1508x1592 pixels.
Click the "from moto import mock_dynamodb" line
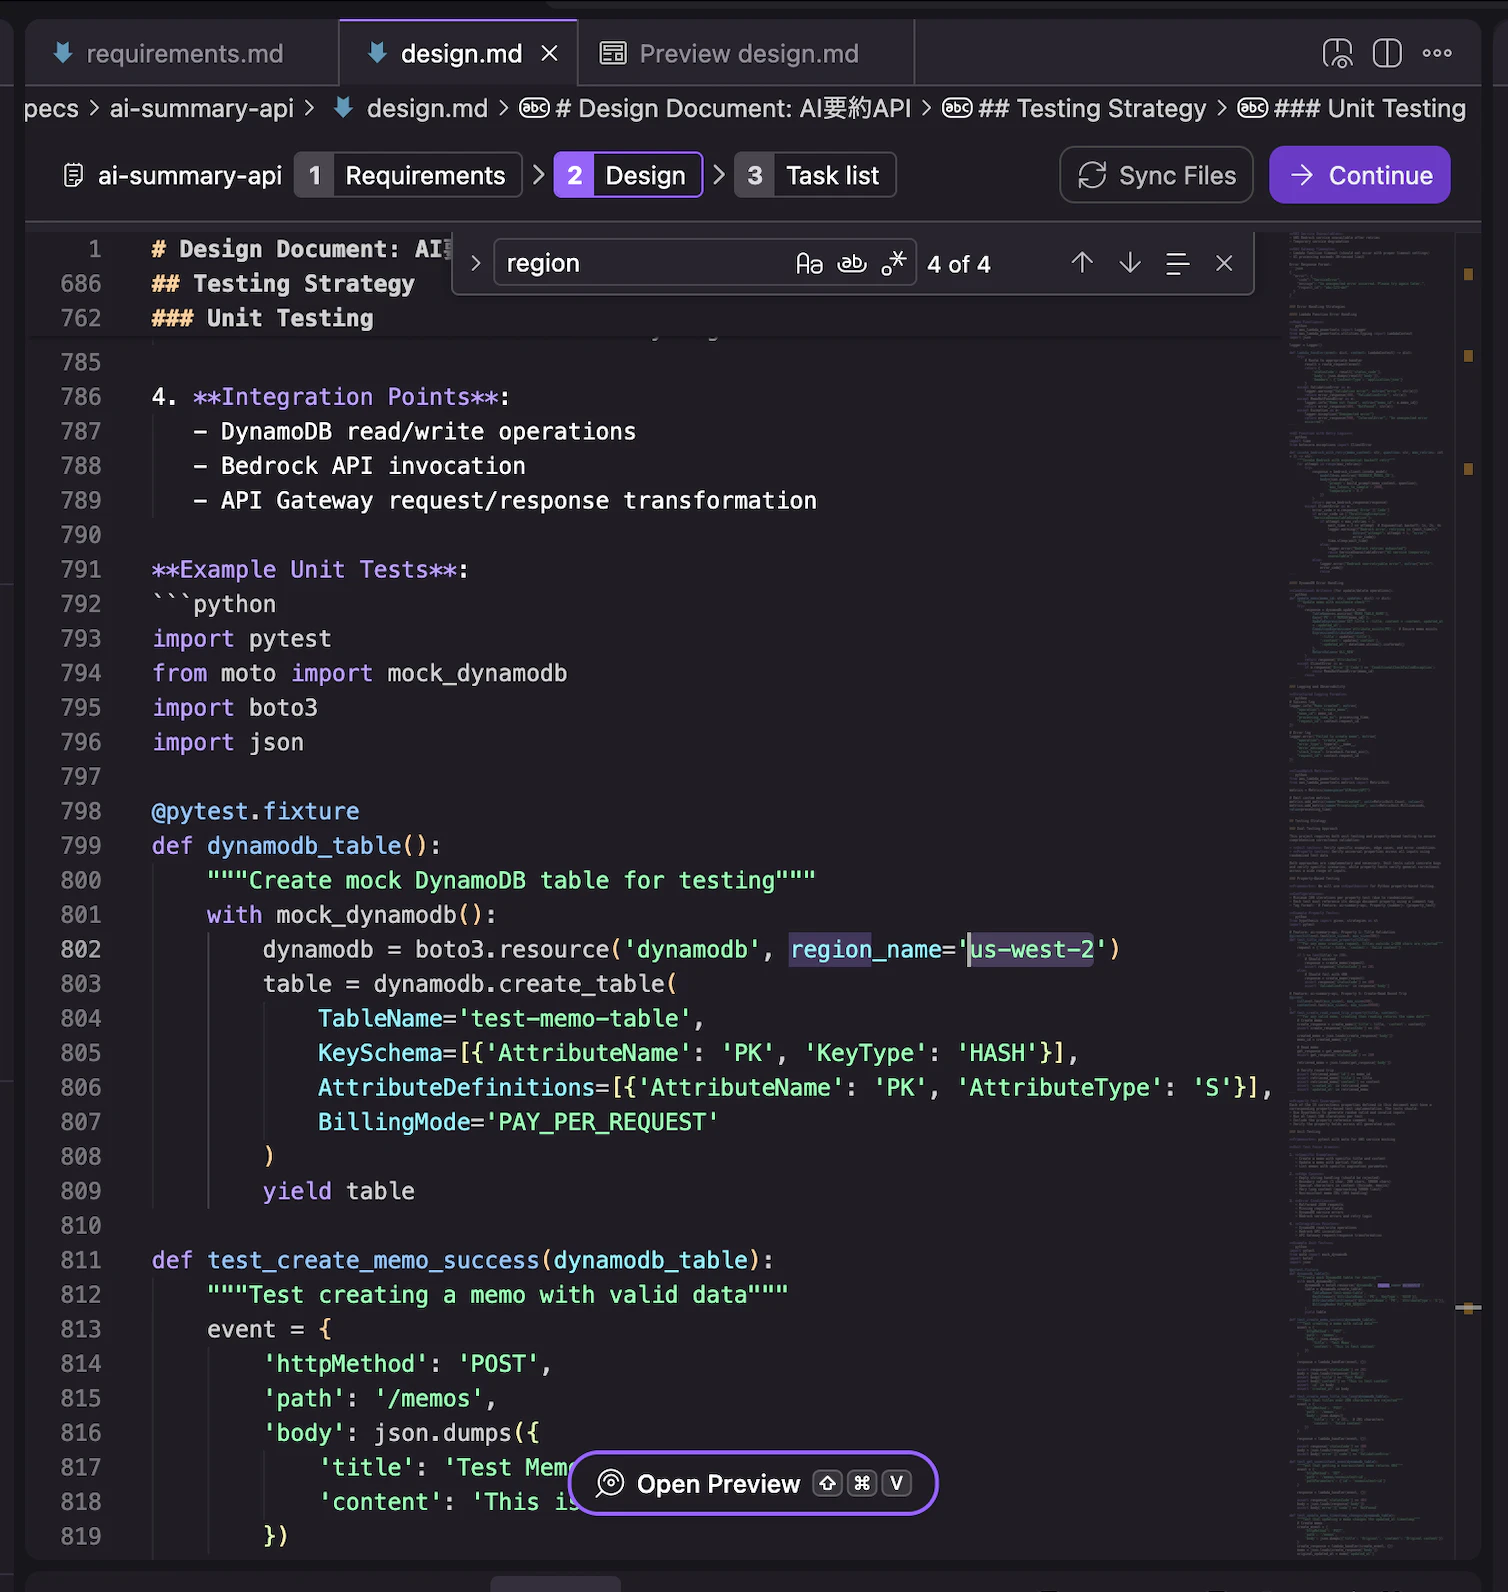359,673
